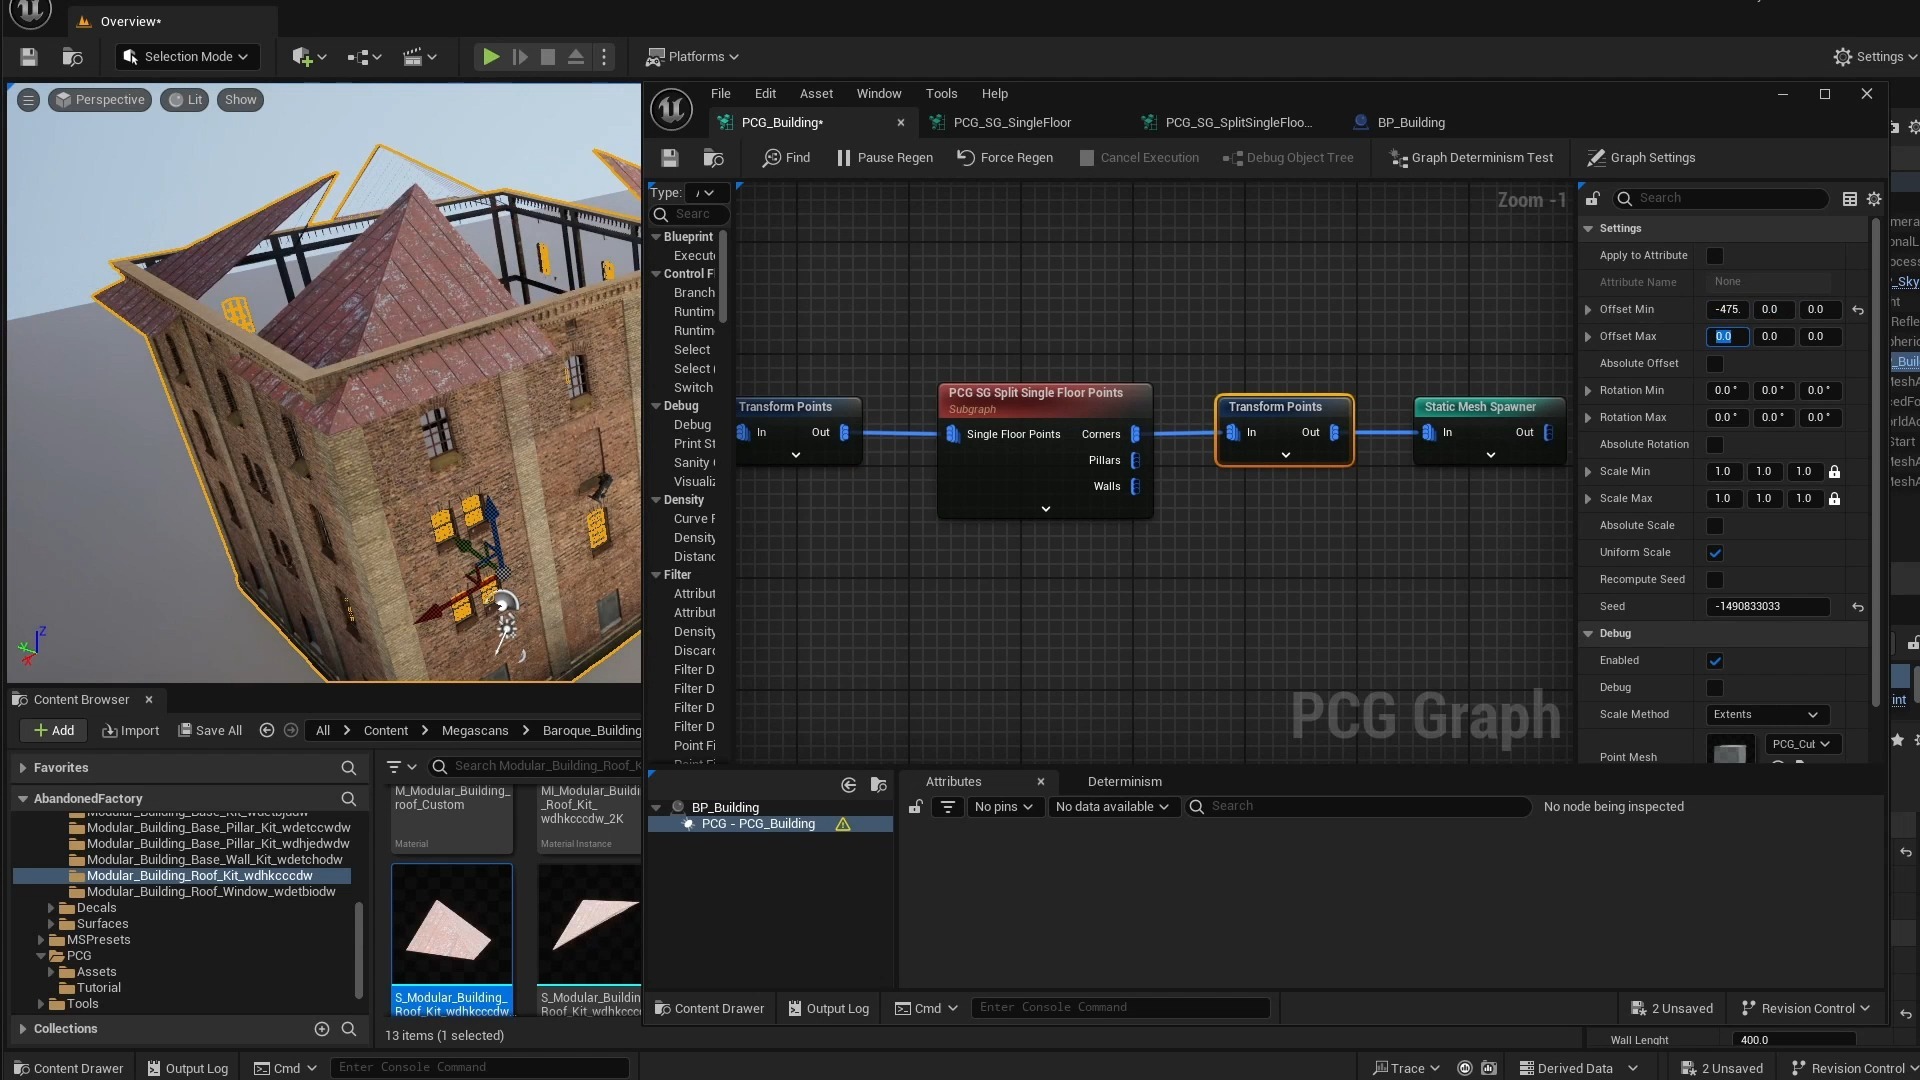Open the No pins dropdown

[1004, 807]
